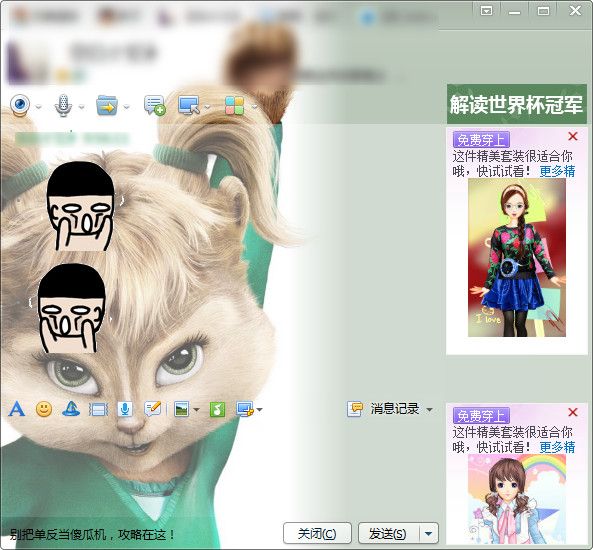Start a voice call with microphone icon

point(63,106)
